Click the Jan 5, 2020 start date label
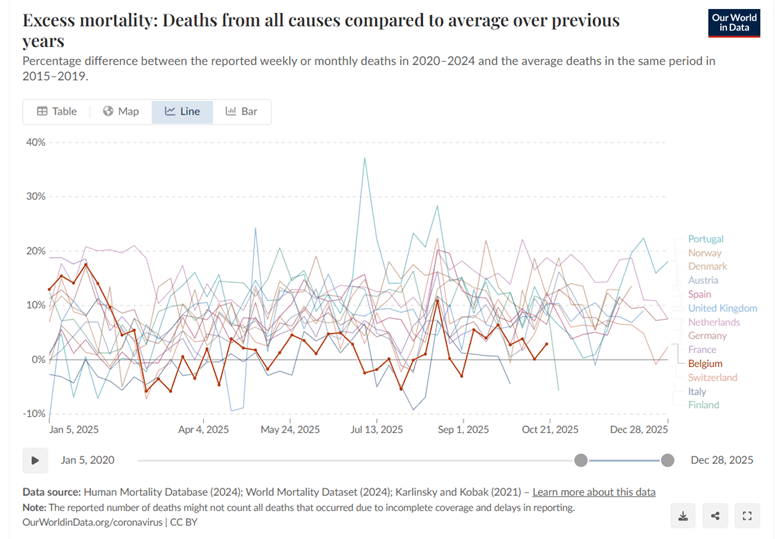 pyautogui.click(x=87, y=460)
